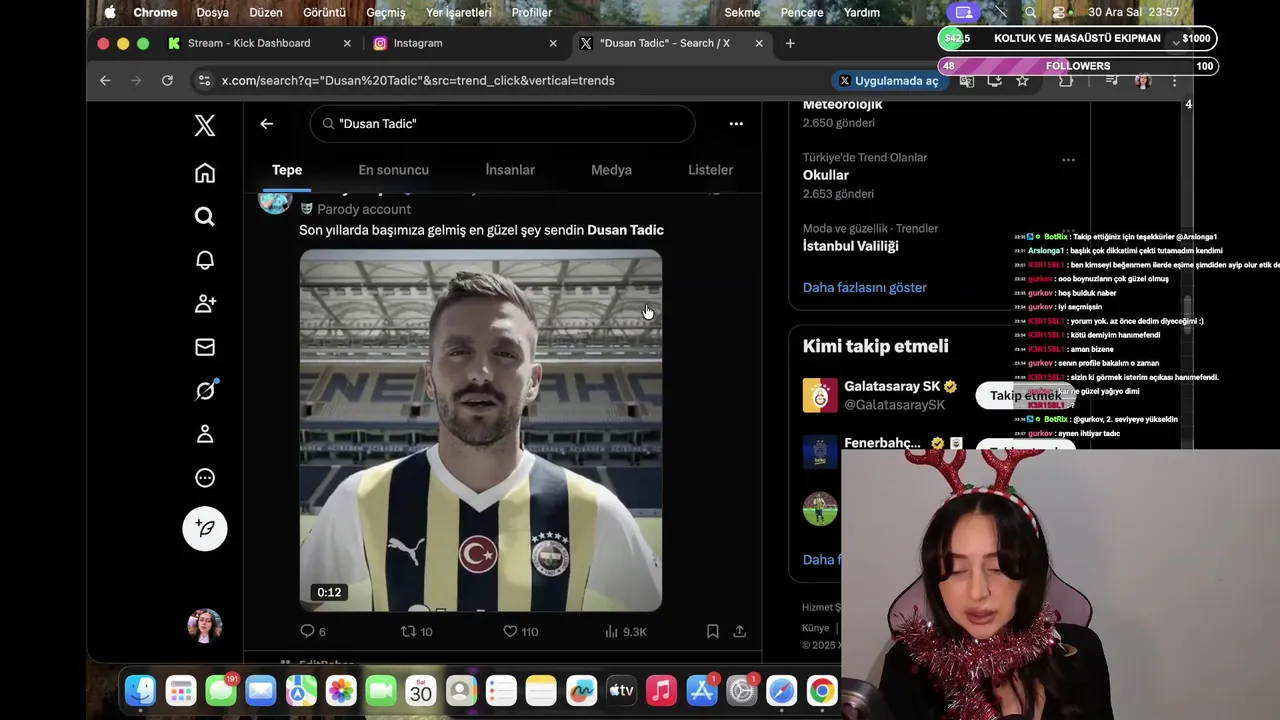Screen dimensions: 1280x720
Task: Open Chrome tab search chevron
Action: (x=1176, y=43)
